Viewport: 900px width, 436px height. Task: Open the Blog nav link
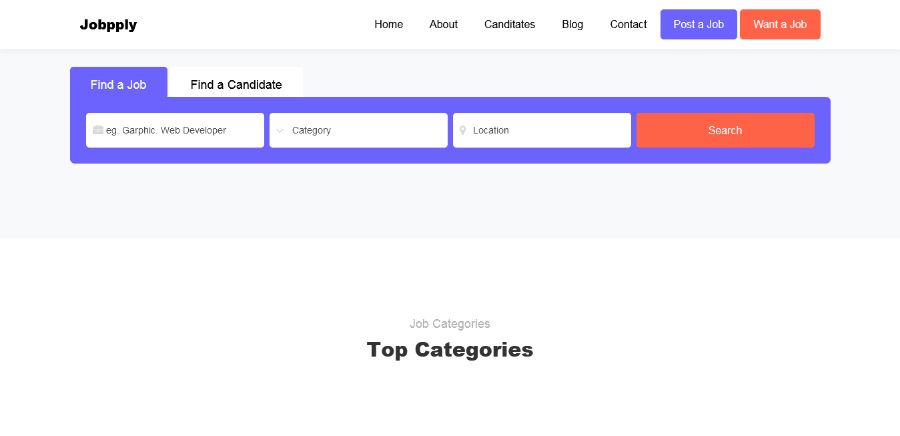pos(572,24)
